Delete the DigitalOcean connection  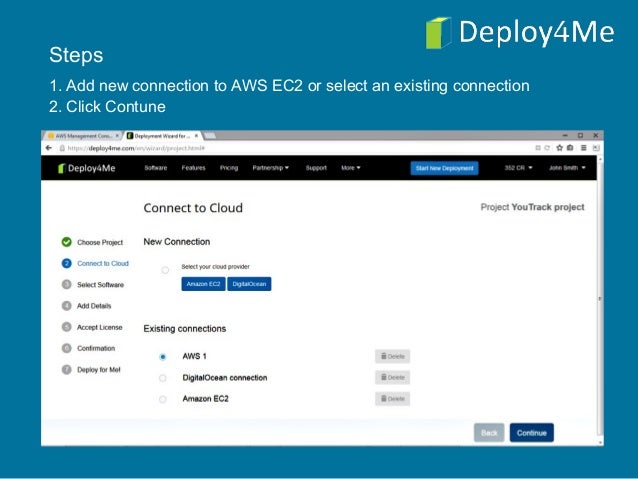point(392,378)
